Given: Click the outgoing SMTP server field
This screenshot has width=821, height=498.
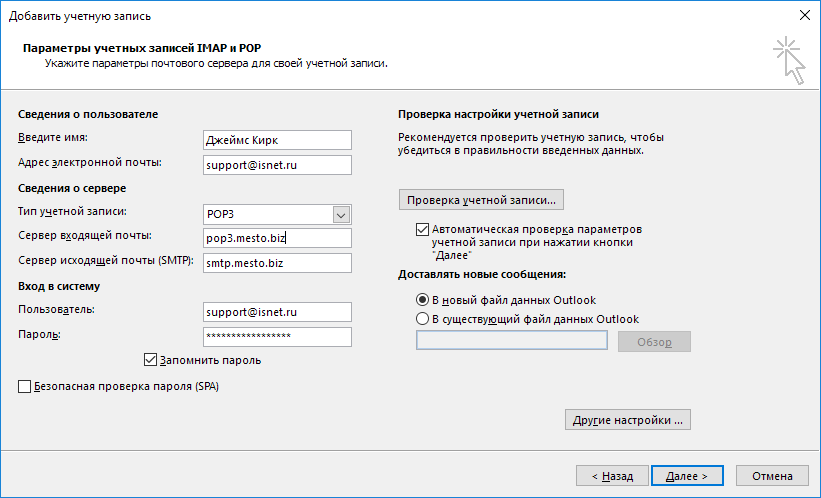Looking at the screenshot, I should coord(276,263).
